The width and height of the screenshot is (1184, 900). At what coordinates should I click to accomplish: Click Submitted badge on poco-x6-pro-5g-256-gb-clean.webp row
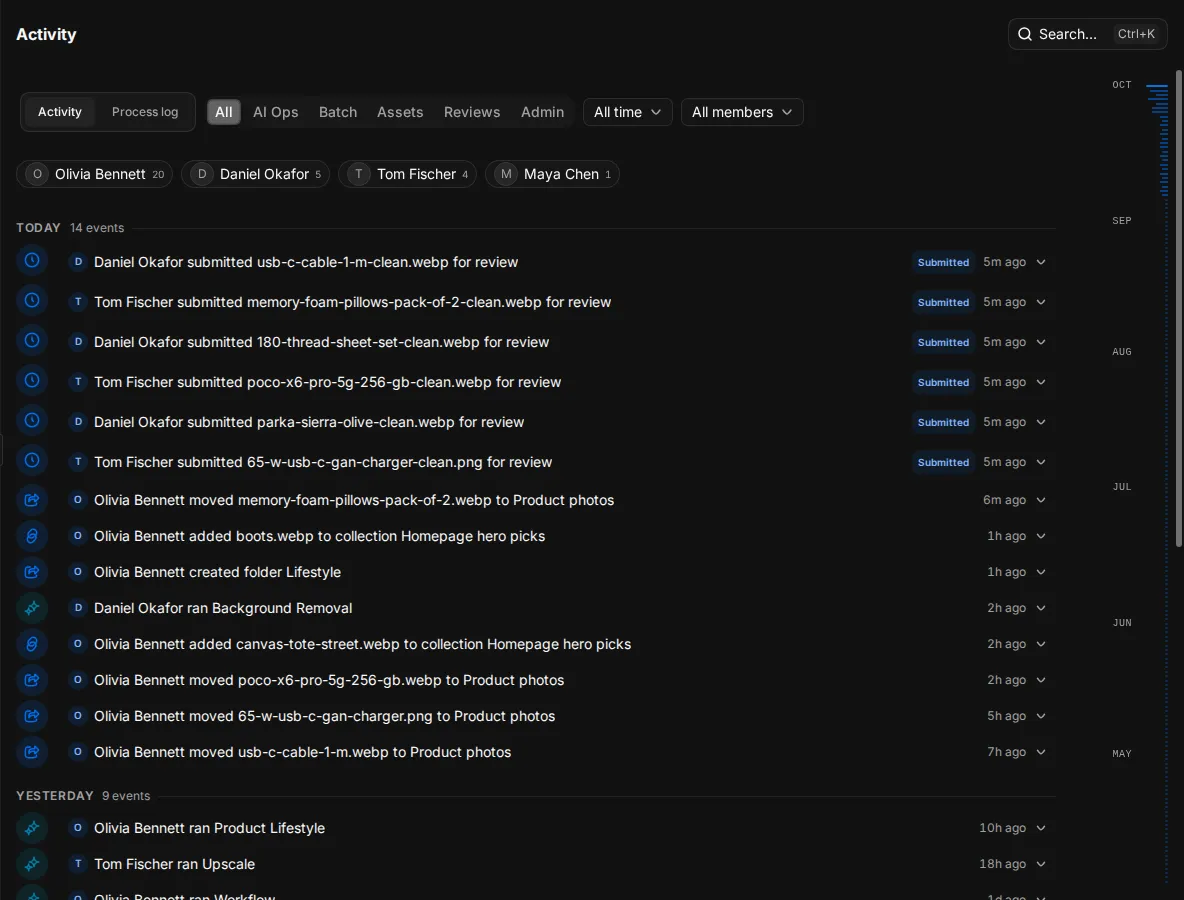point(943,382)
